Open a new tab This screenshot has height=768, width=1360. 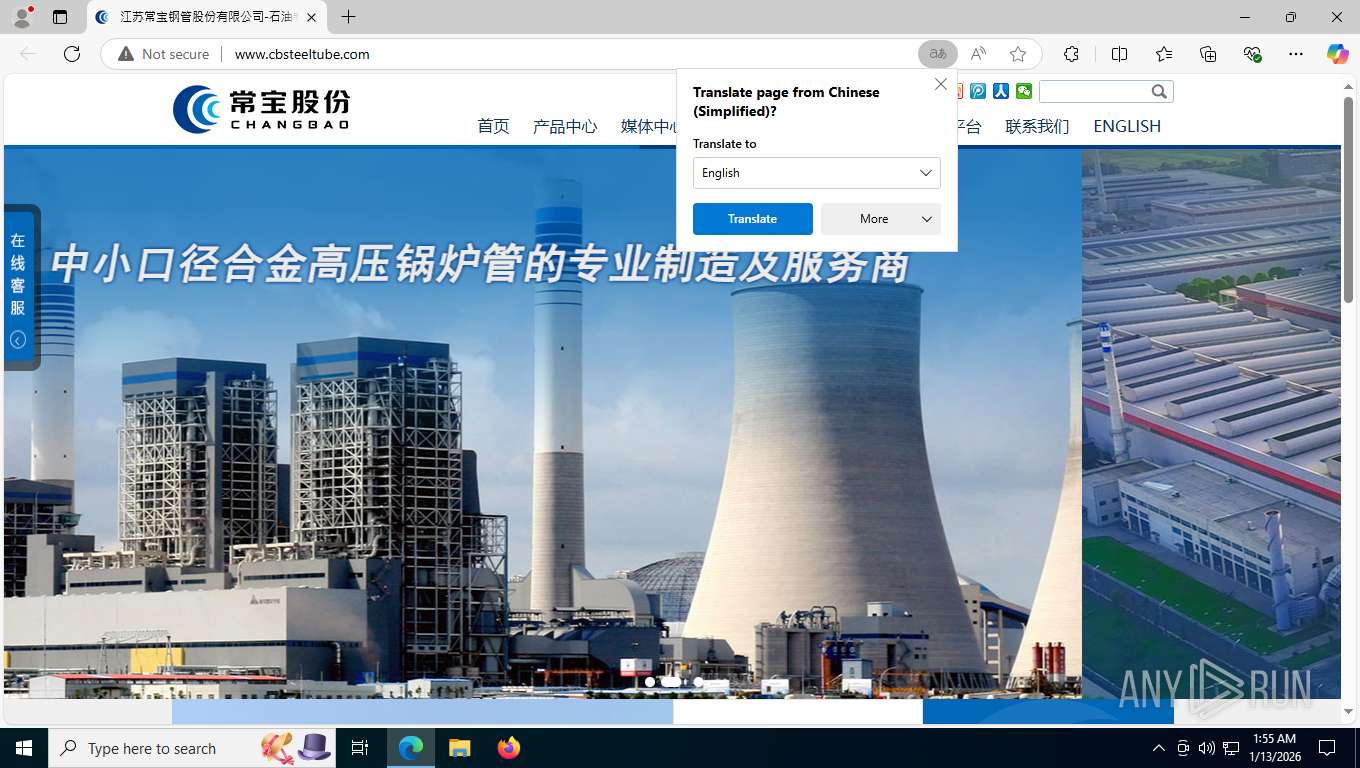tap(348, 17)
